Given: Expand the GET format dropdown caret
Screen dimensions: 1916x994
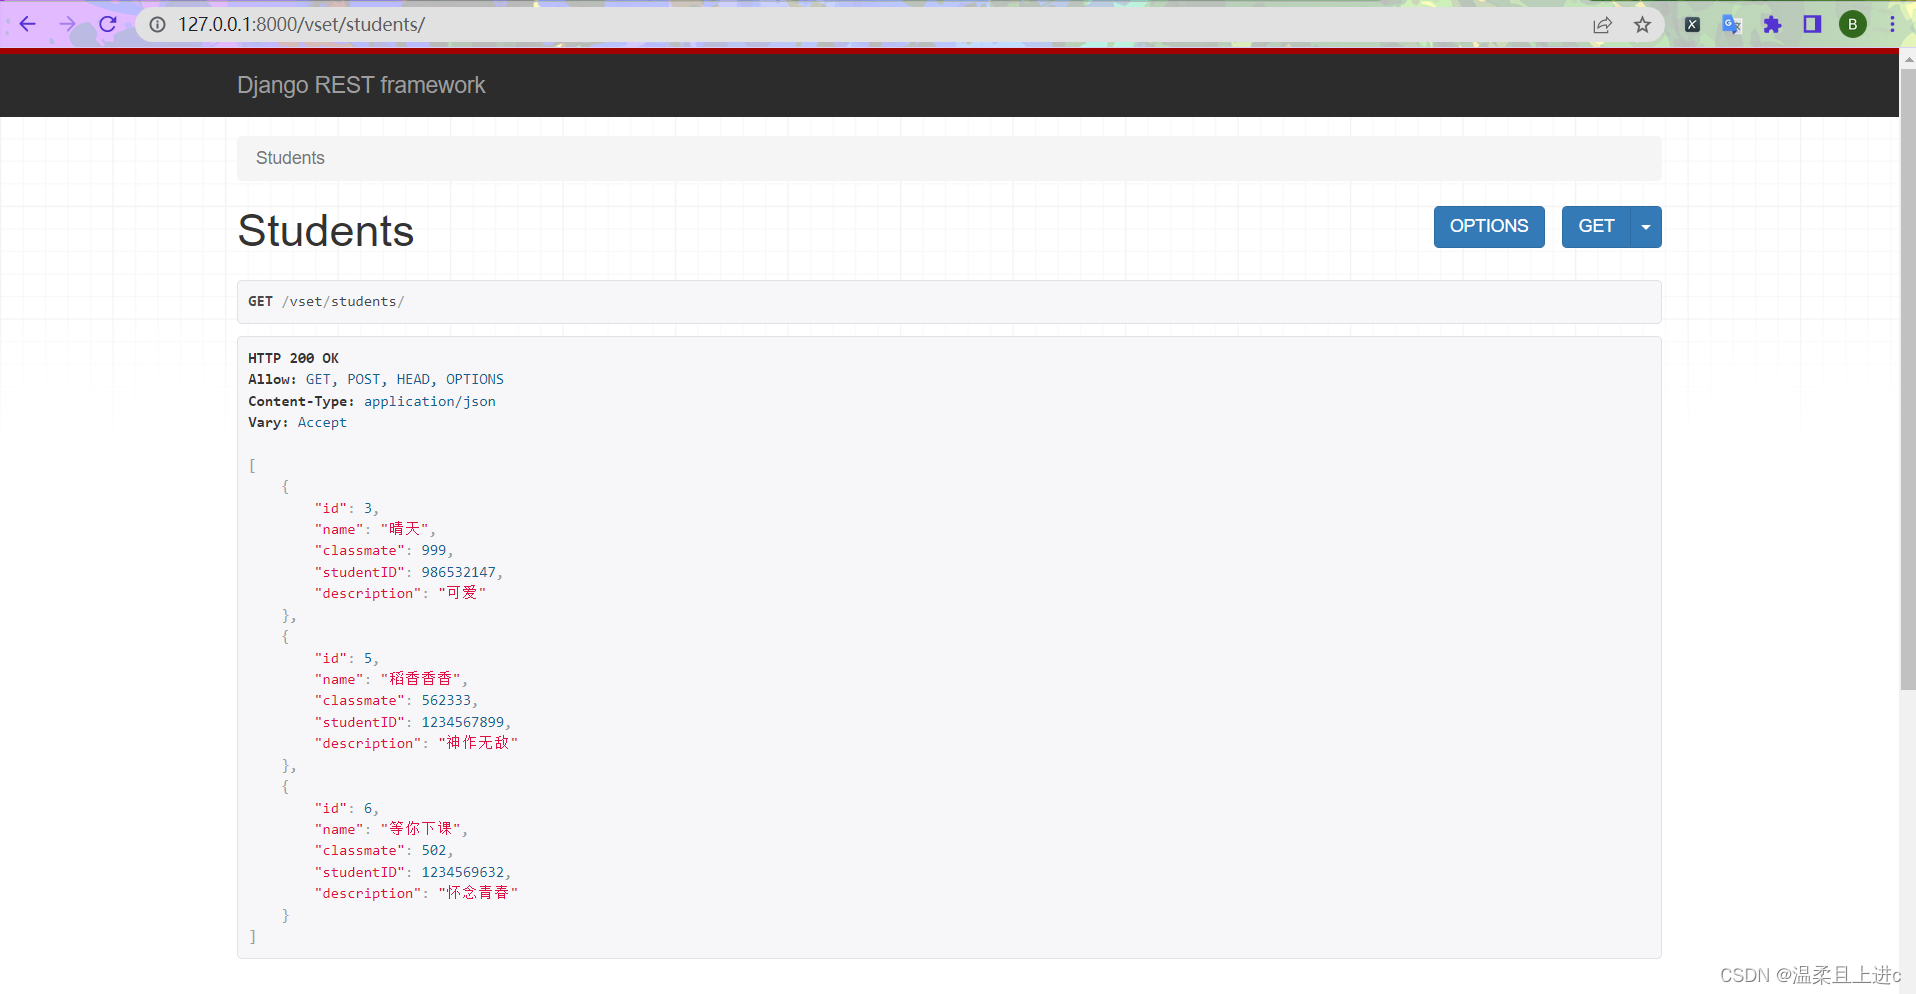Looking at the screenshot, I should coord(1646,227).
